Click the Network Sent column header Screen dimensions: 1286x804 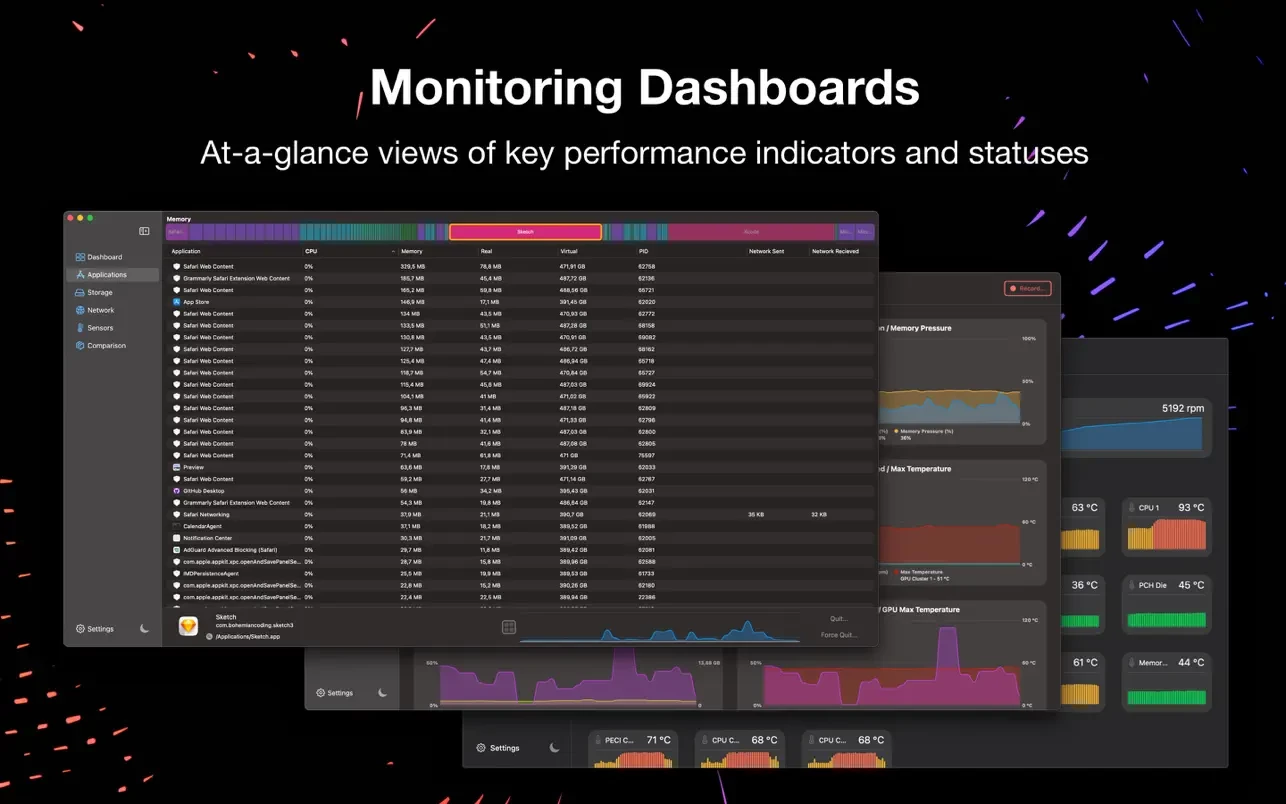click(x=766, y=251)
